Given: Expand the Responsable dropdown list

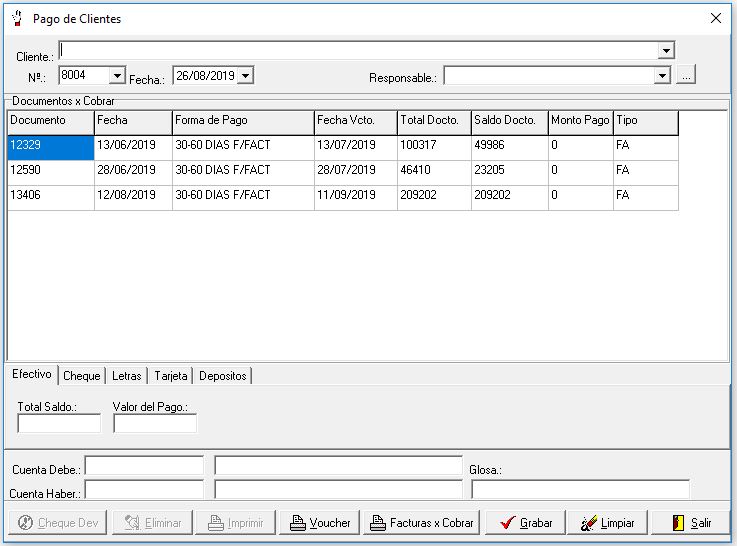Looking at the screenshot, I should [x=661, y=76].
